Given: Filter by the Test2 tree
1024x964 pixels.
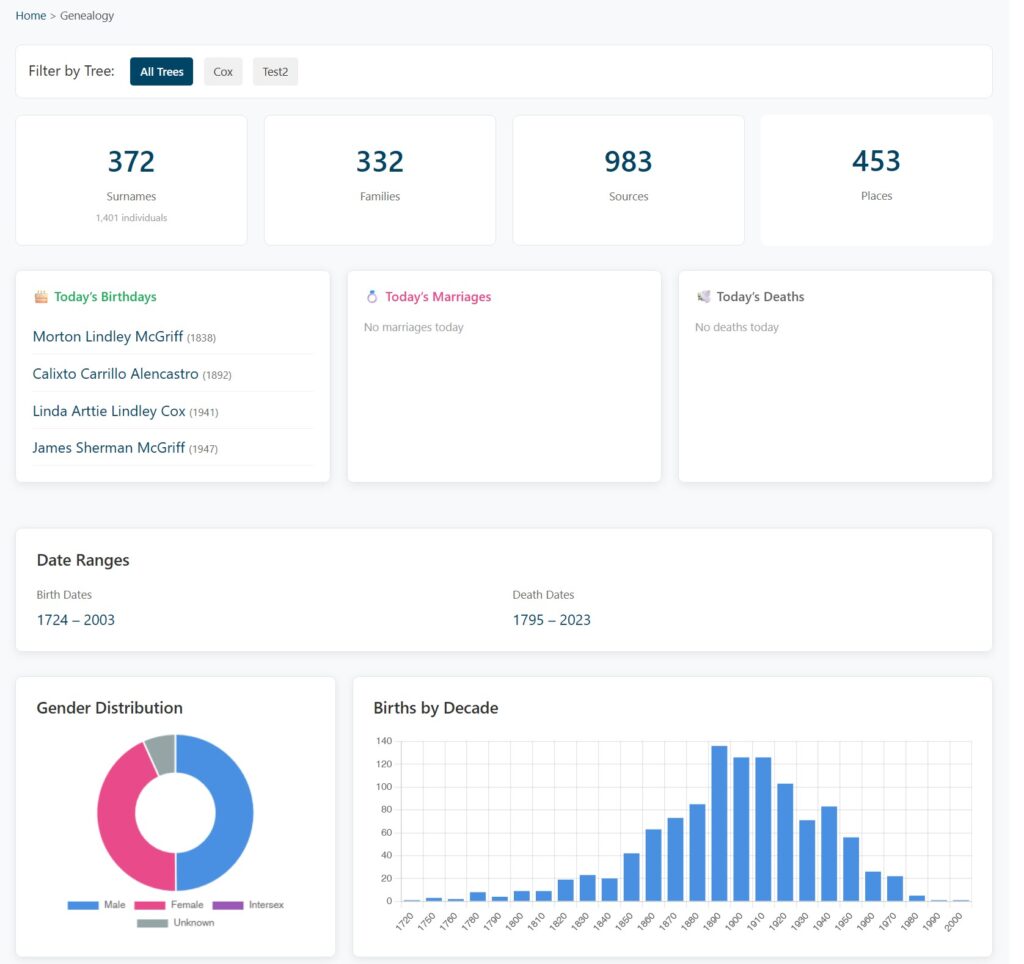Looking at the screenshot, I should [275, 72].
